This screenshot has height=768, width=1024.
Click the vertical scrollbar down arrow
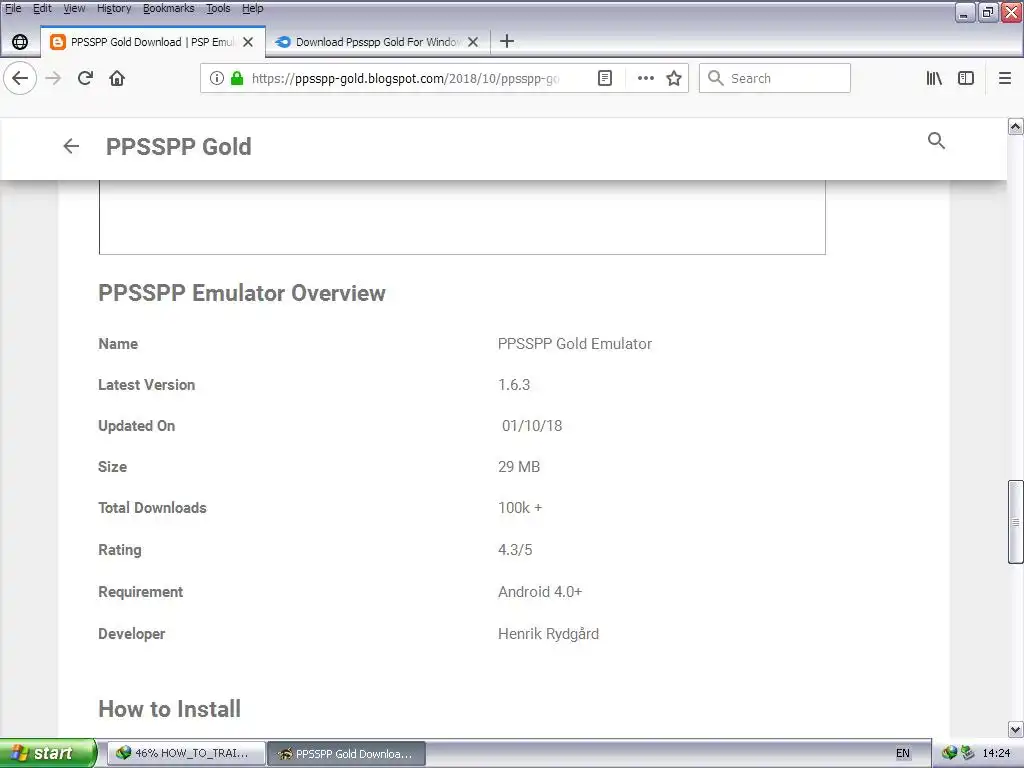1016,729
